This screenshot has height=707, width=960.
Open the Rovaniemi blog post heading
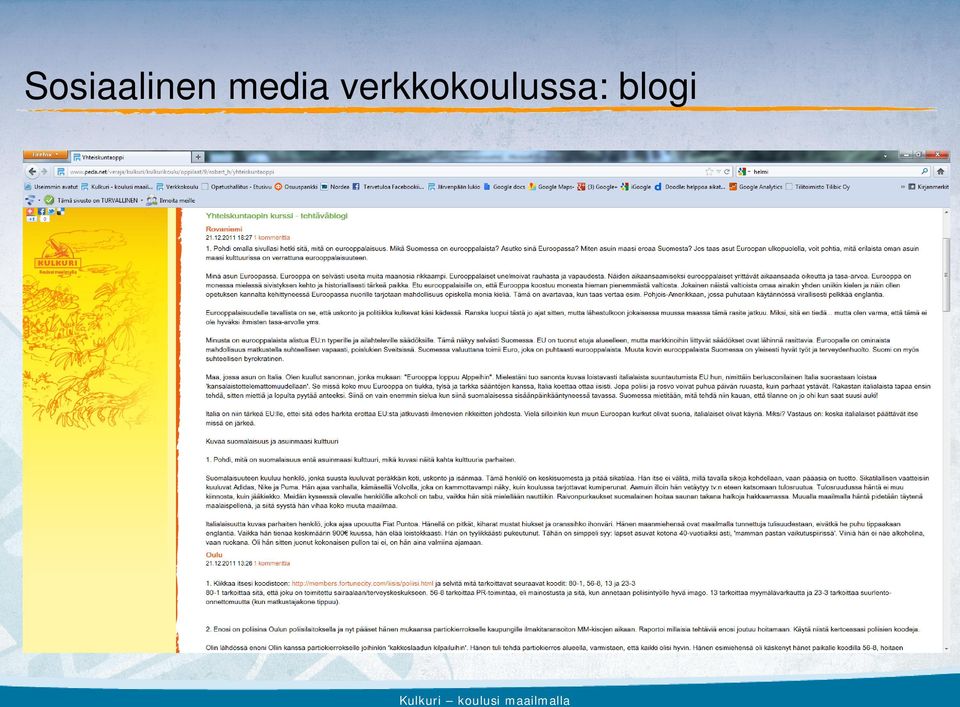(x=223, y=229)
